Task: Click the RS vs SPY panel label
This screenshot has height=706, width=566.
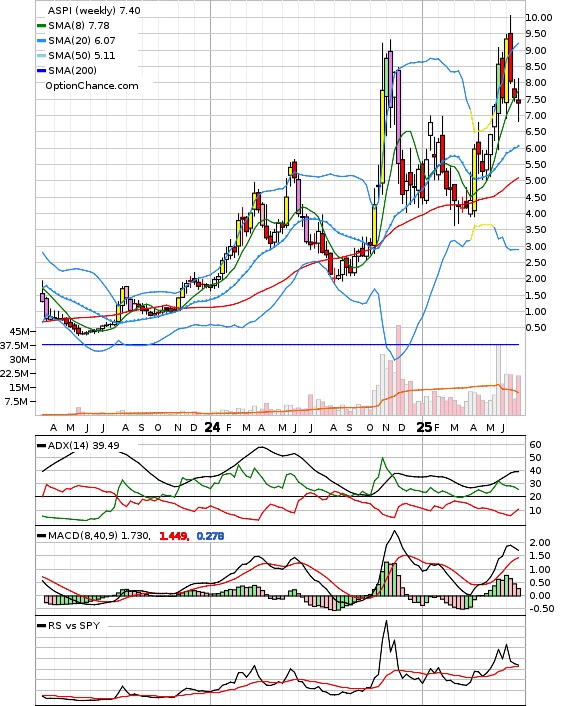Action: click(x=74, y=625)
